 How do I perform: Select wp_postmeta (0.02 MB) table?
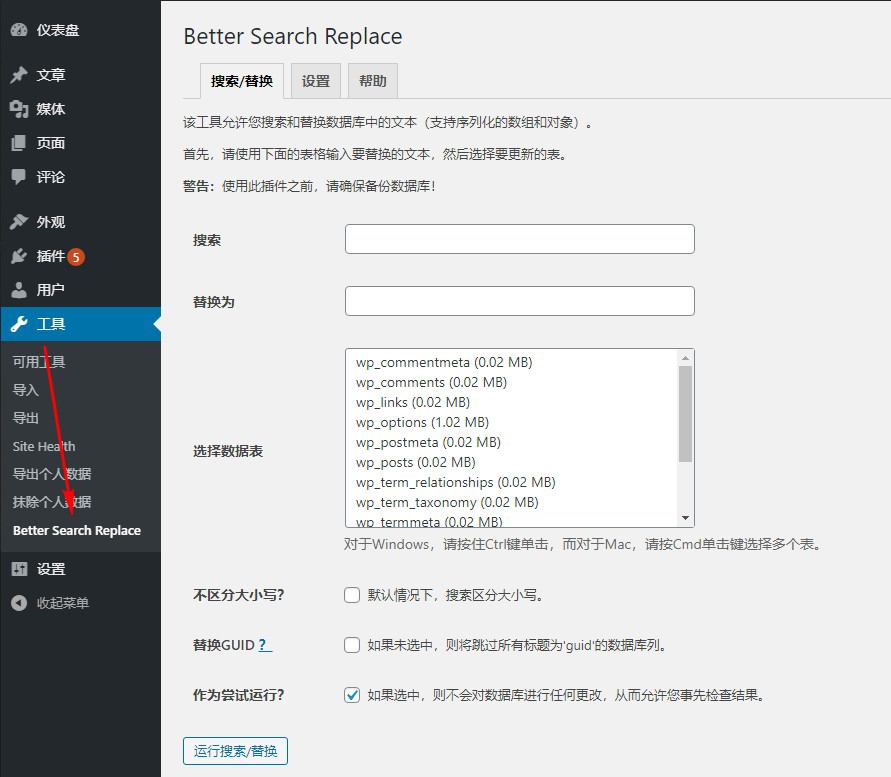(428, 442)
